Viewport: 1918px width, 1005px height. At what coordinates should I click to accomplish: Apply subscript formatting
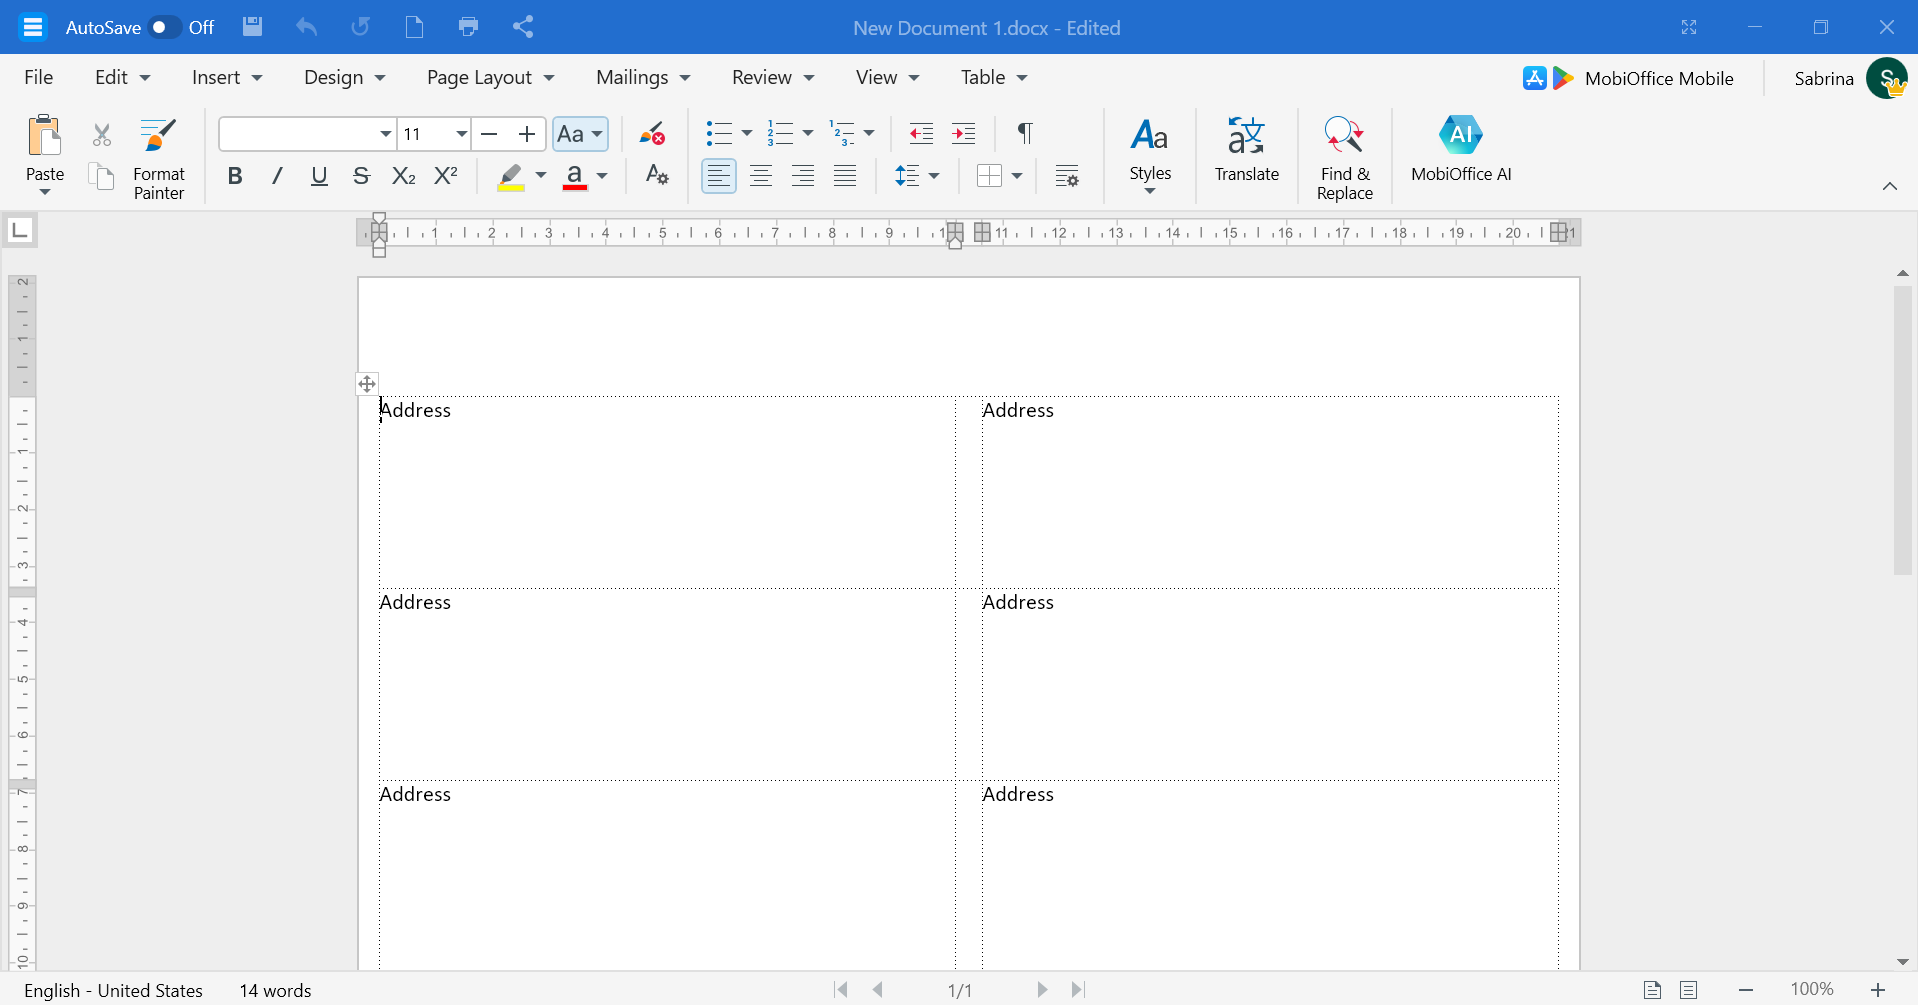pos(404,176)
